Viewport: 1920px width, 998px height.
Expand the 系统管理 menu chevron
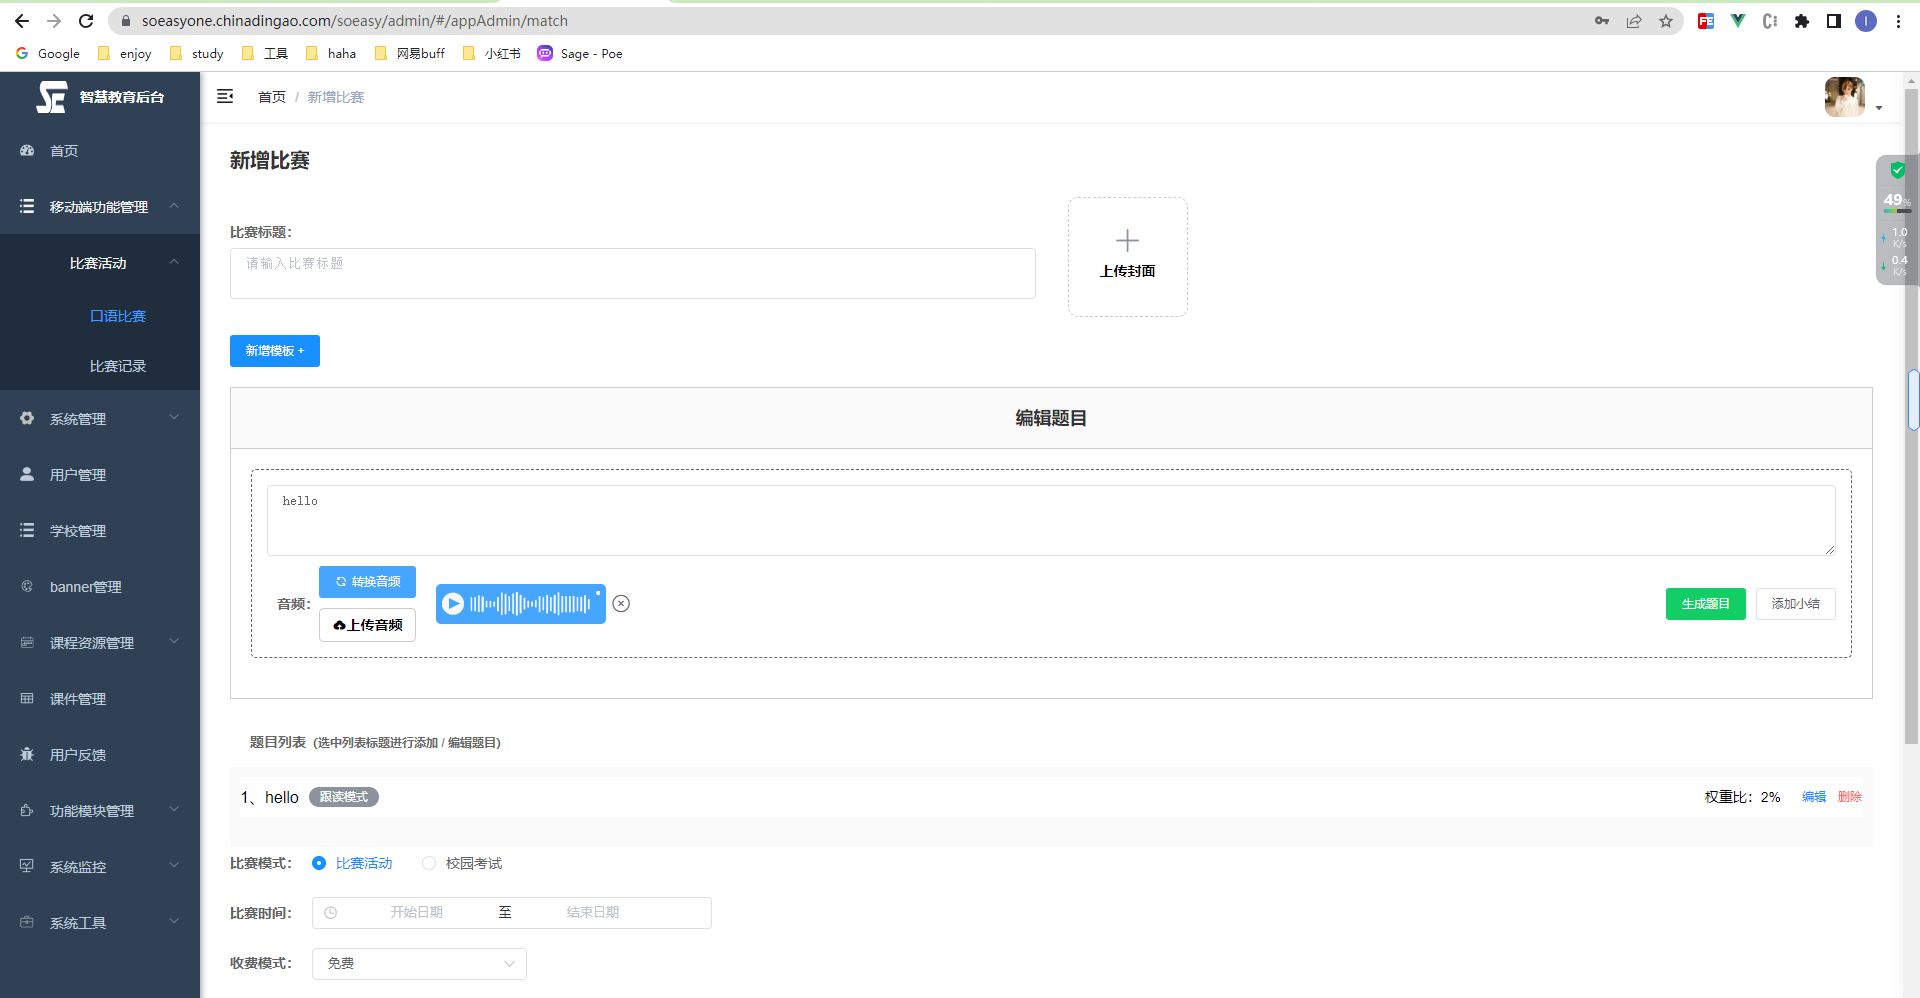[x=174, y=418]
